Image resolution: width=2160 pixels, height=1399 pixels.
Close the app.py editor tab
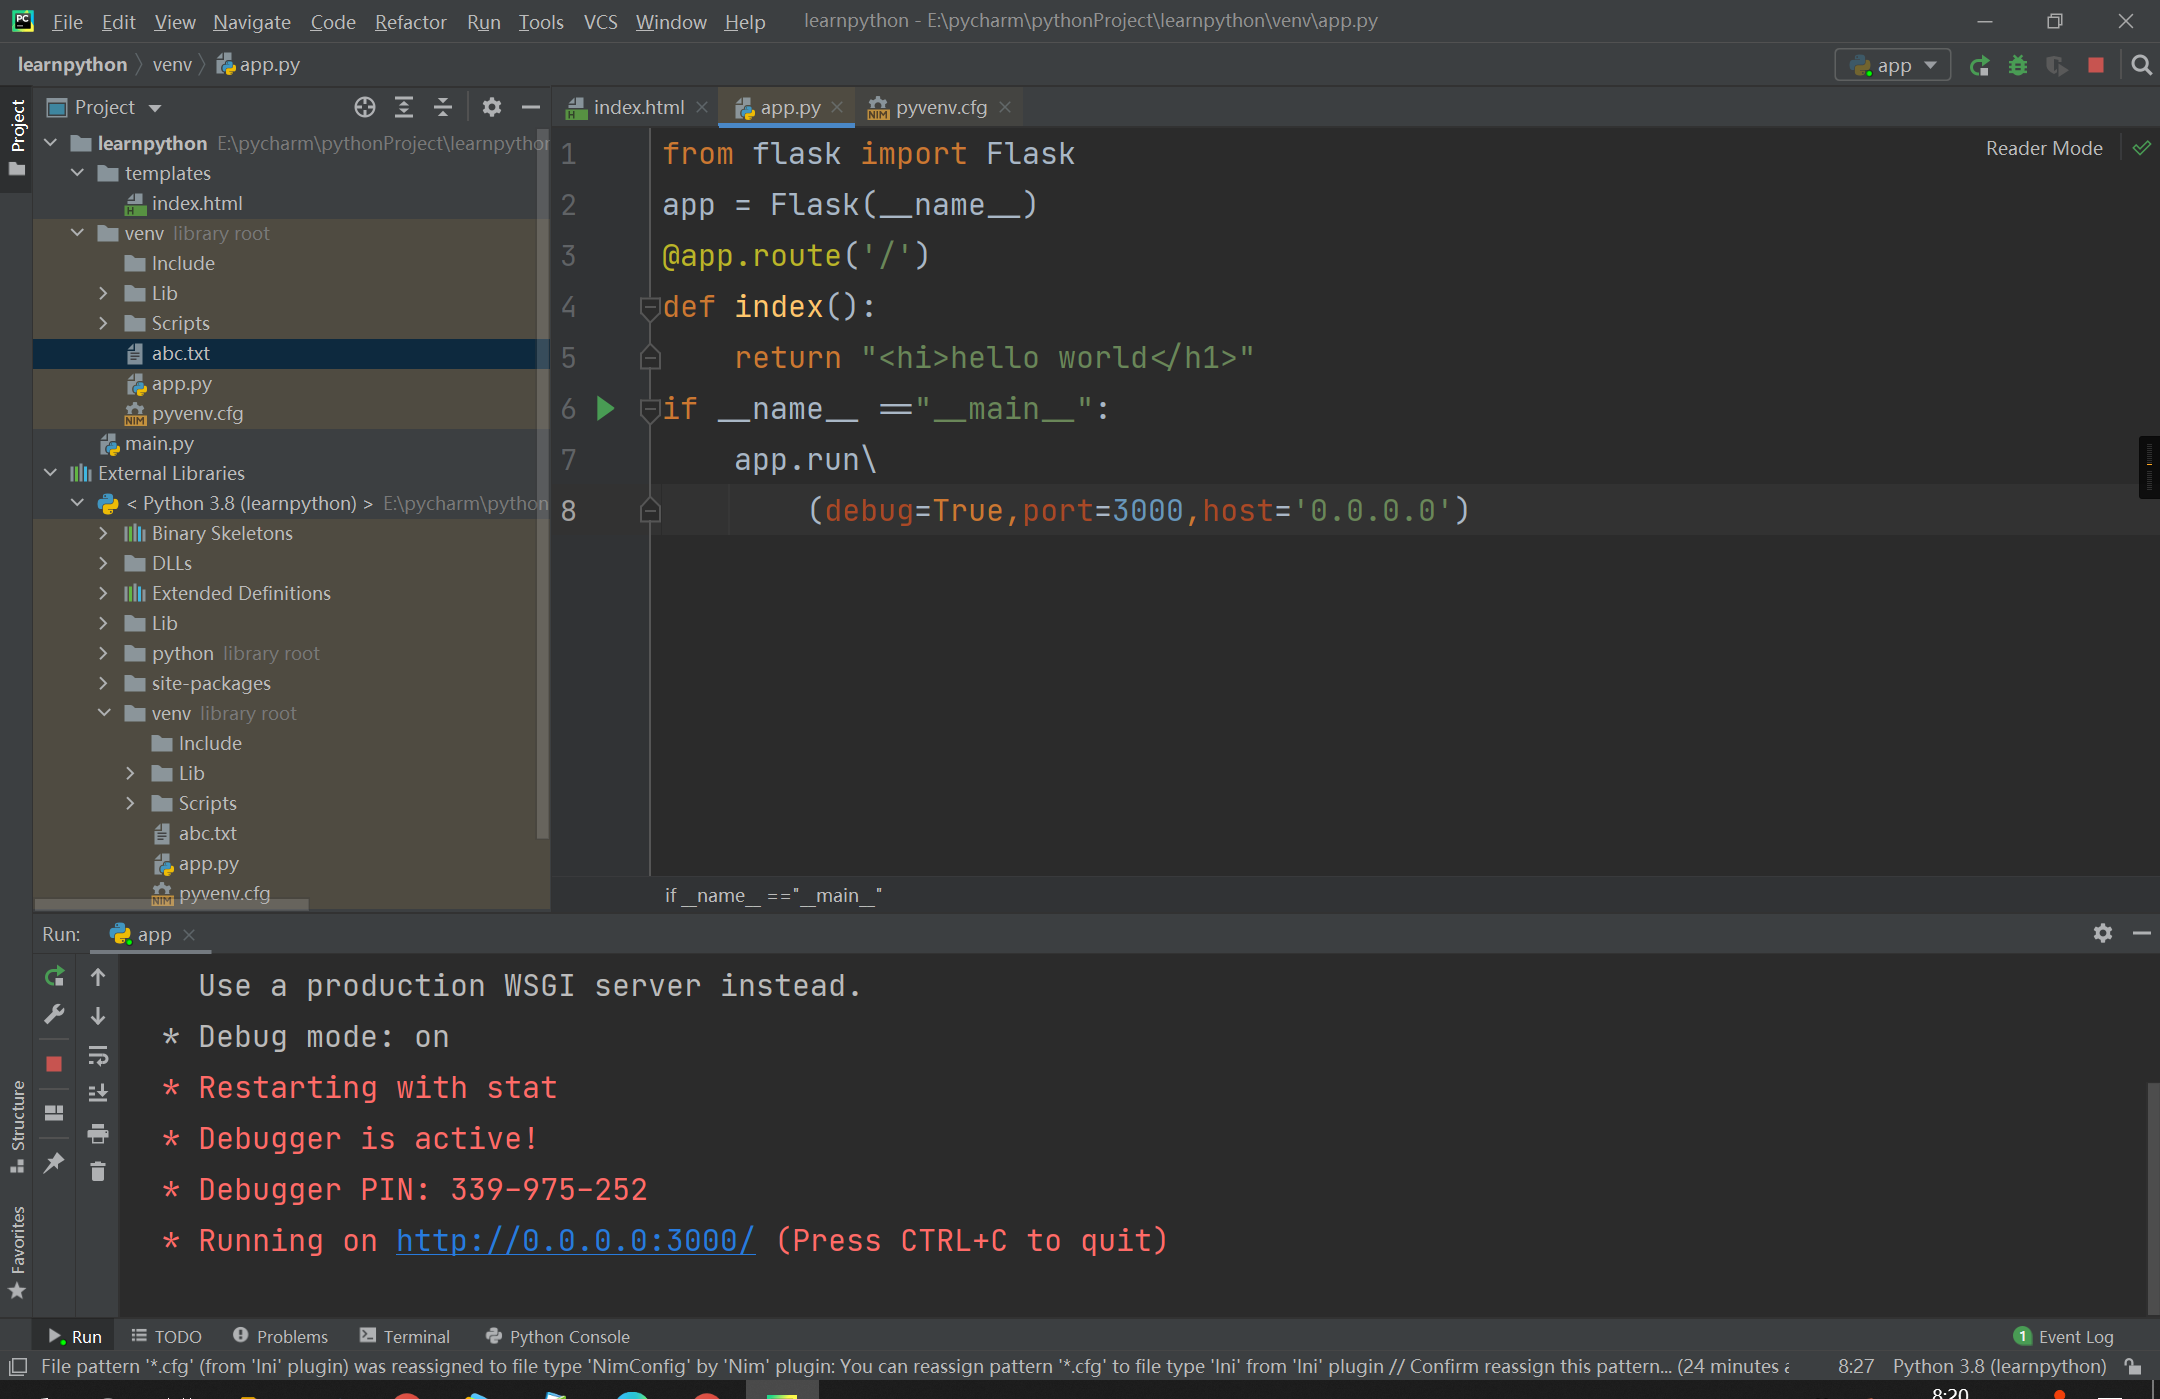coord(837,107)
